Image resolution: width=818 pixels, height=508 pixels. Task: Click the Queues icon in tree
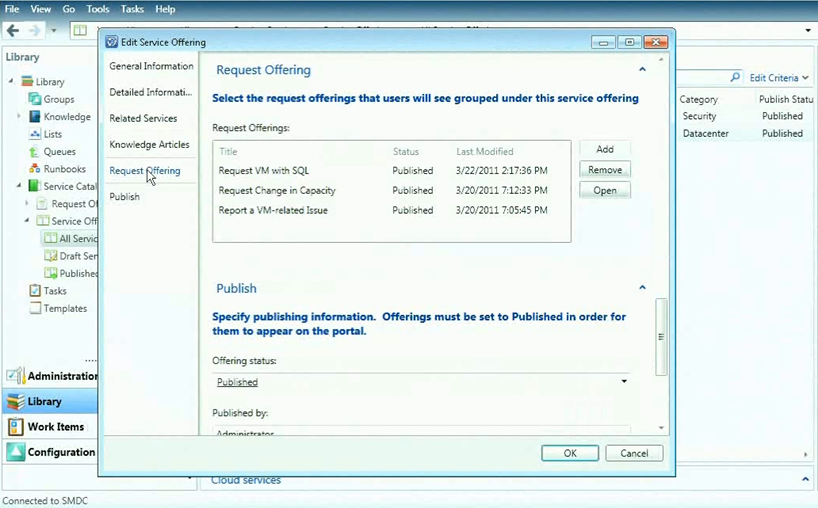35,152
